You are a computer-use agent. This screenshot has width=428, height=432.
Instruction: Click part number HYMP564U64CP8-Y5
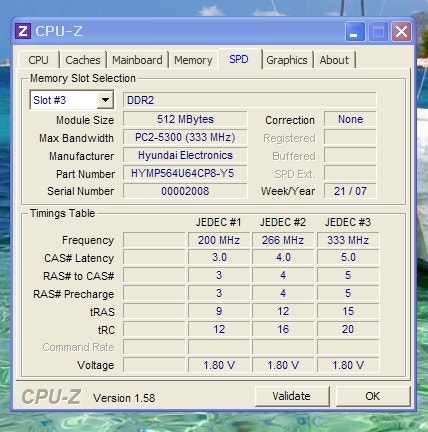pyautogui.click(x=185, y=173)
